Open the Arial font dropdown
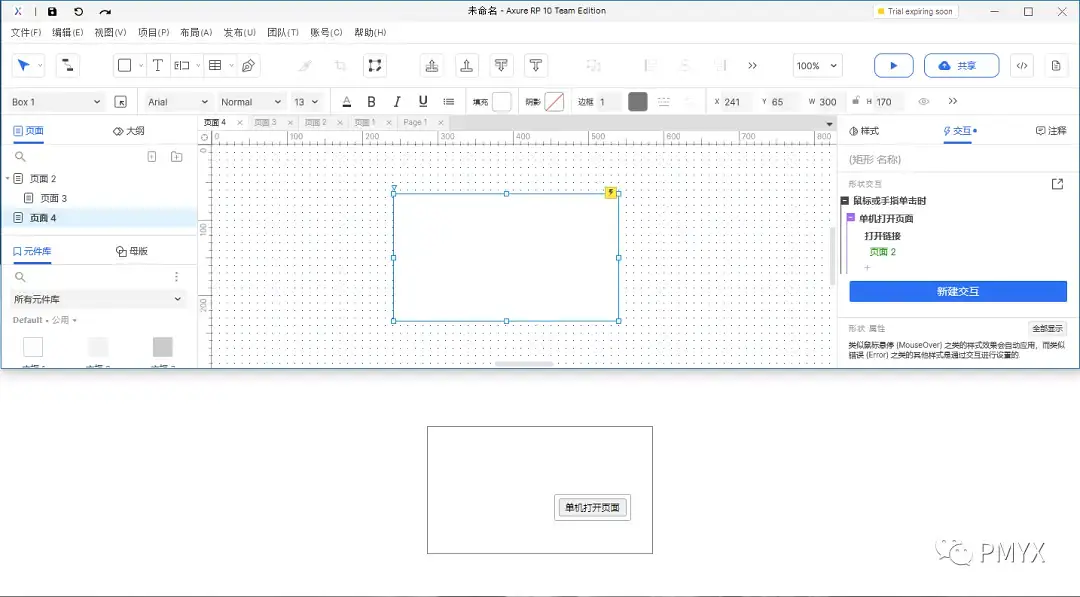The image size is (1080, 597). click(177, 102)
